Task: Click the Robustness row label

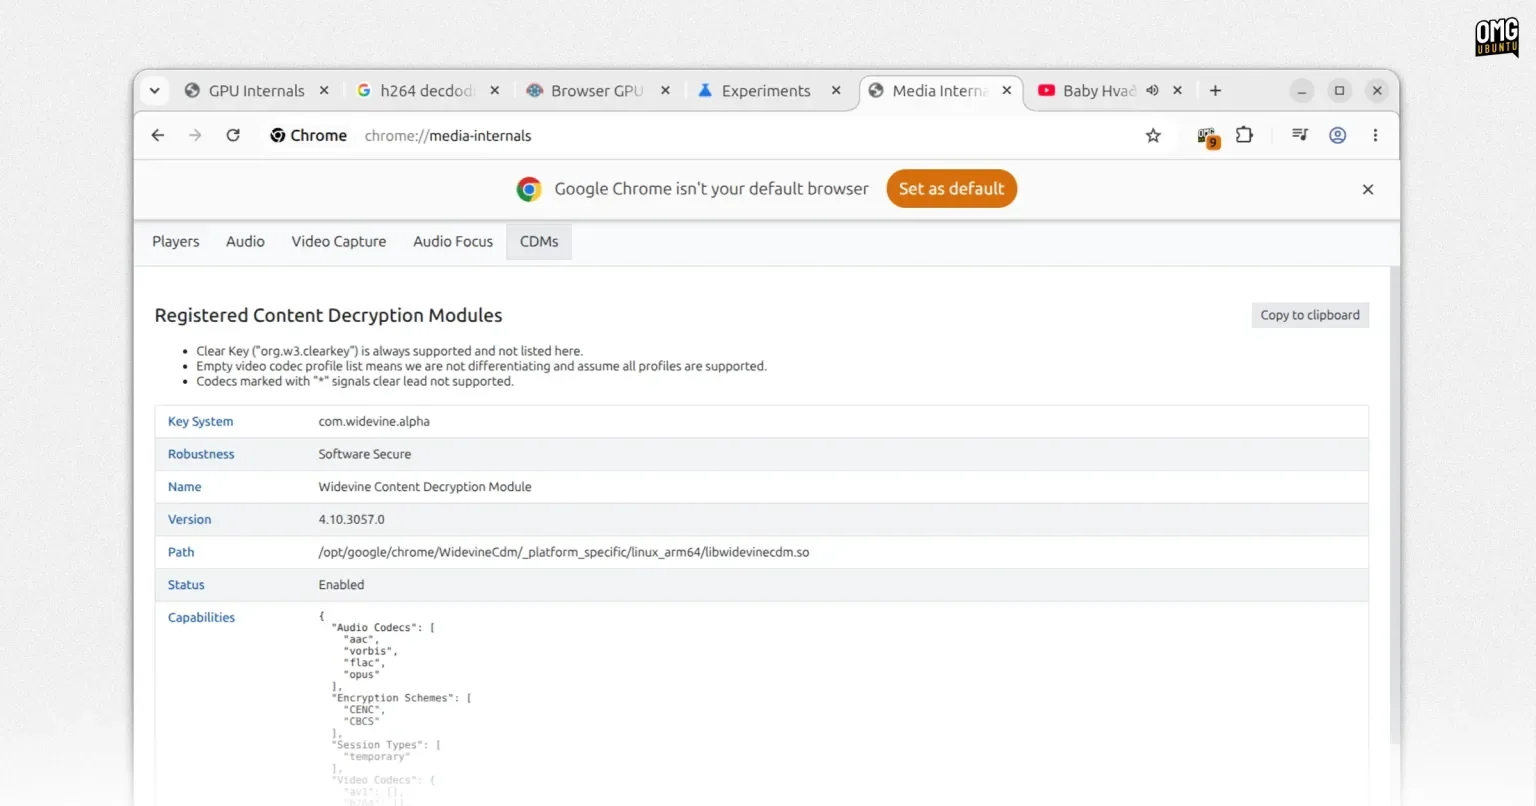Action: pyautogui.click(x=201, y=454)
